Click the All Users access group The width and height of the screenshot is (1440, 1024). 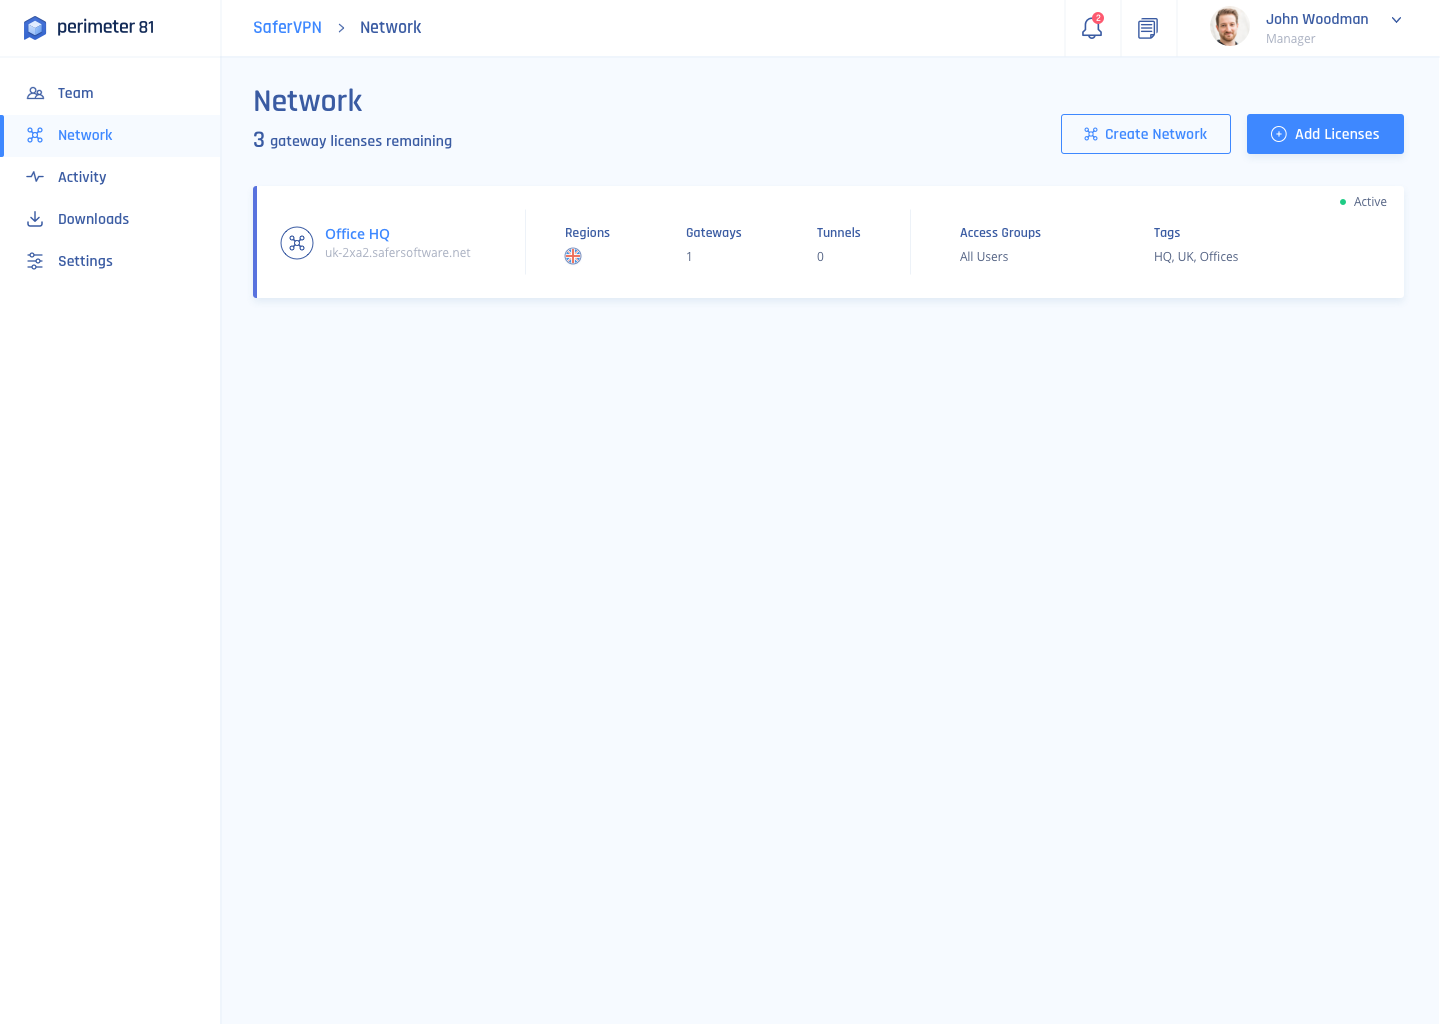point(984,257)
